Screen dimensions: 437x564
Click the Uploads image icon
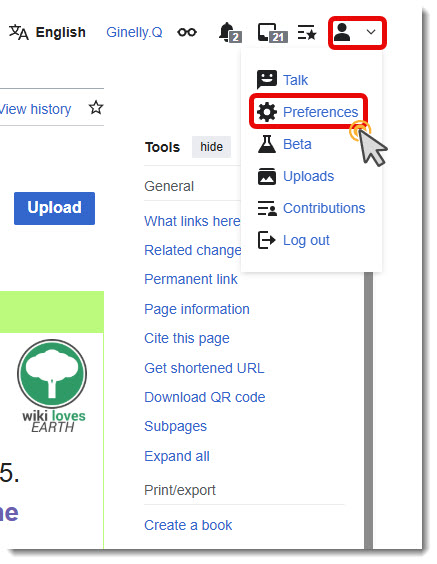coord(267,176)
